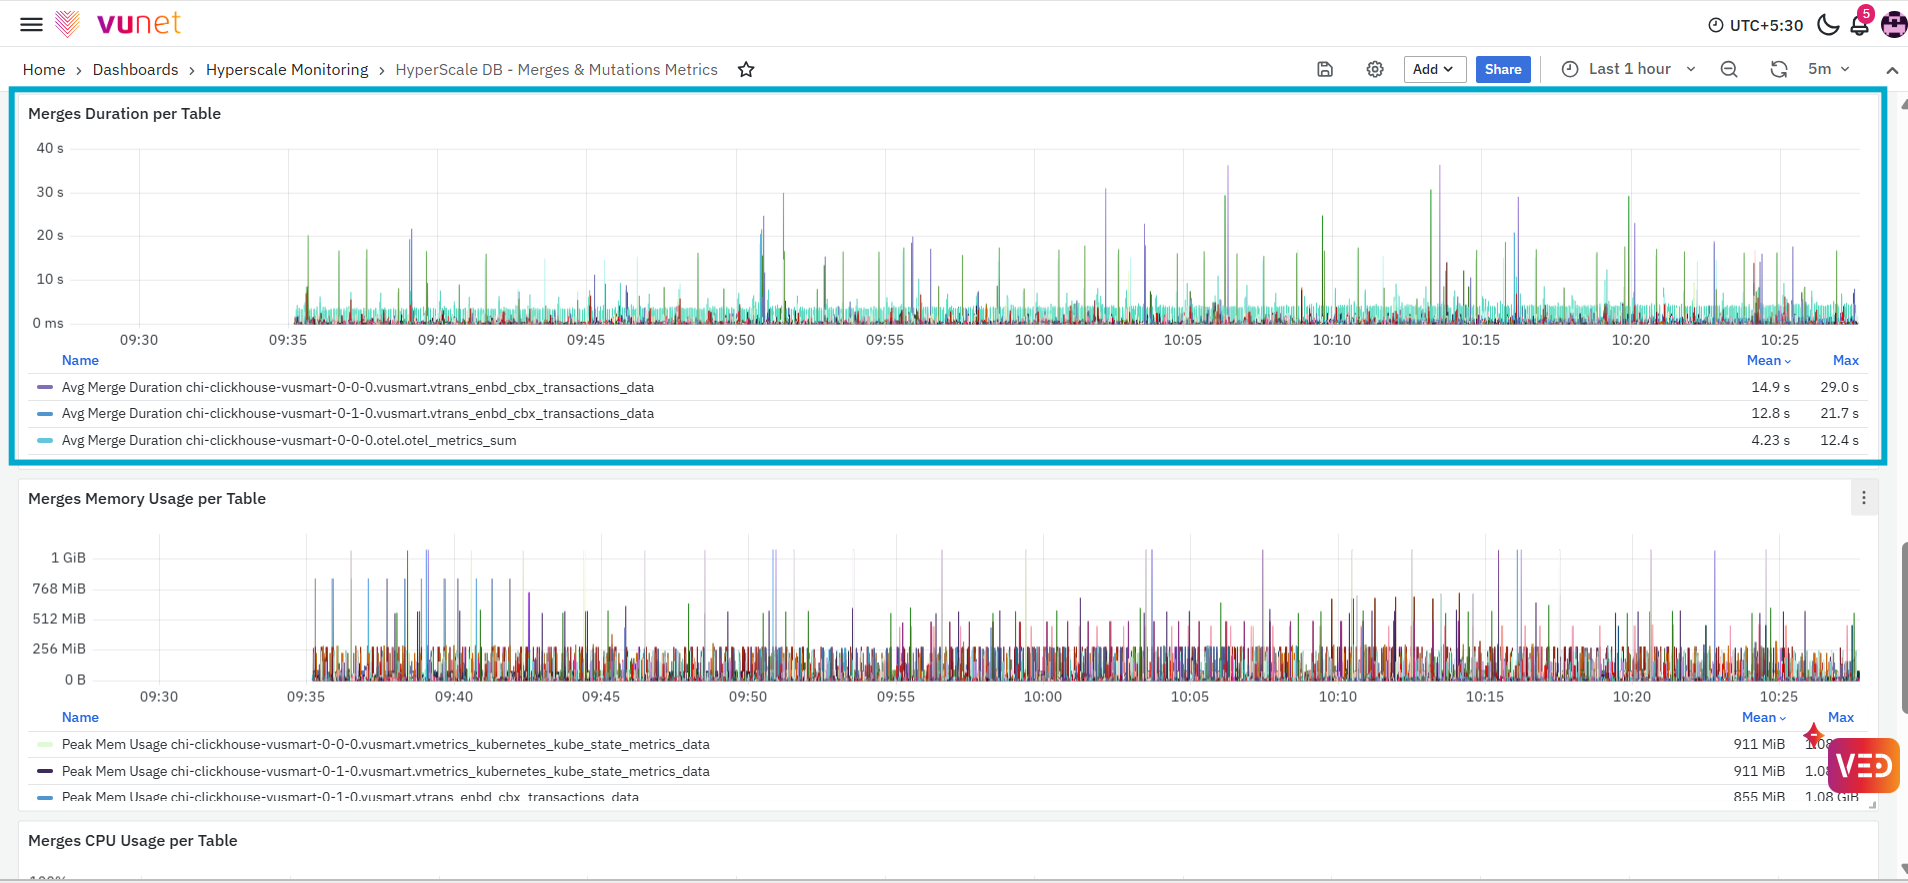This screenshot has width=1908, height=883.
Task: Open the Add dropdown
Action: tap(1434, 69)
